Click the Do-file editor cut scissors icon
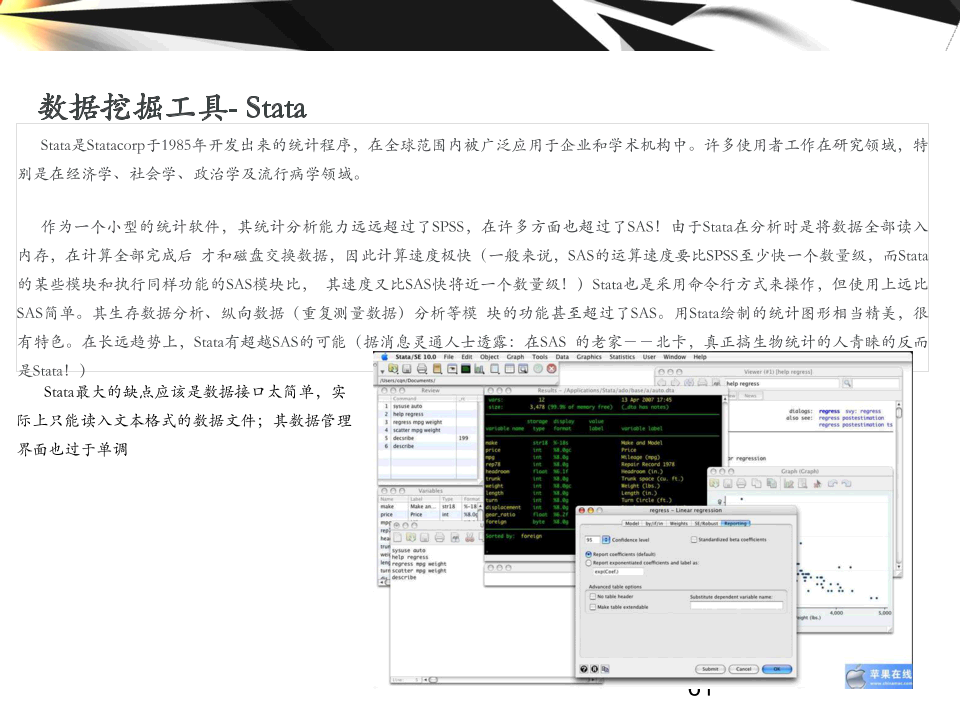960x720 pixels. coord(470,538)
